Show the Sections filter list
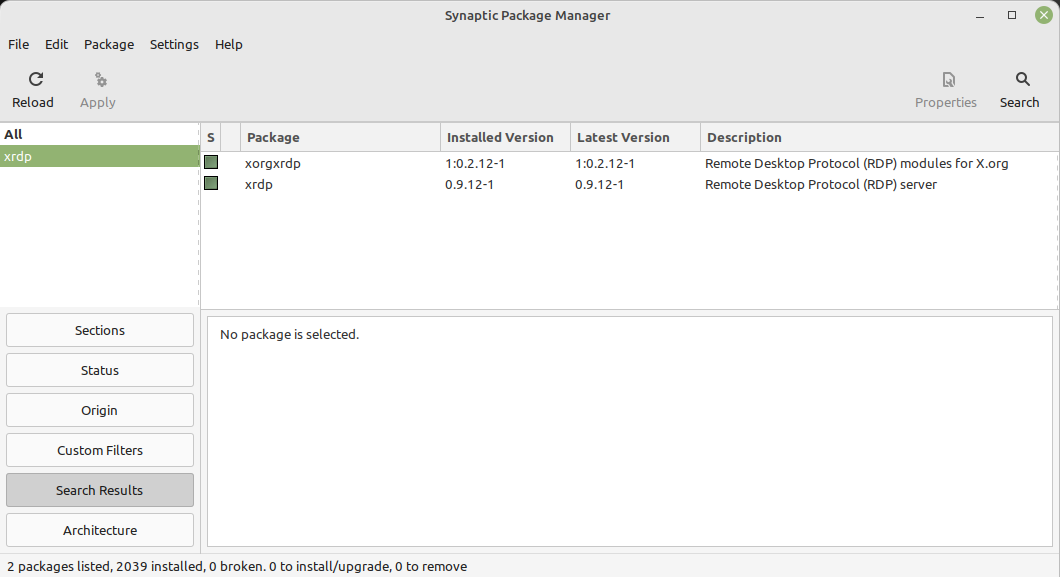Image resolution: width=1060 pixels, height=577 pixels. click(100, 330)
